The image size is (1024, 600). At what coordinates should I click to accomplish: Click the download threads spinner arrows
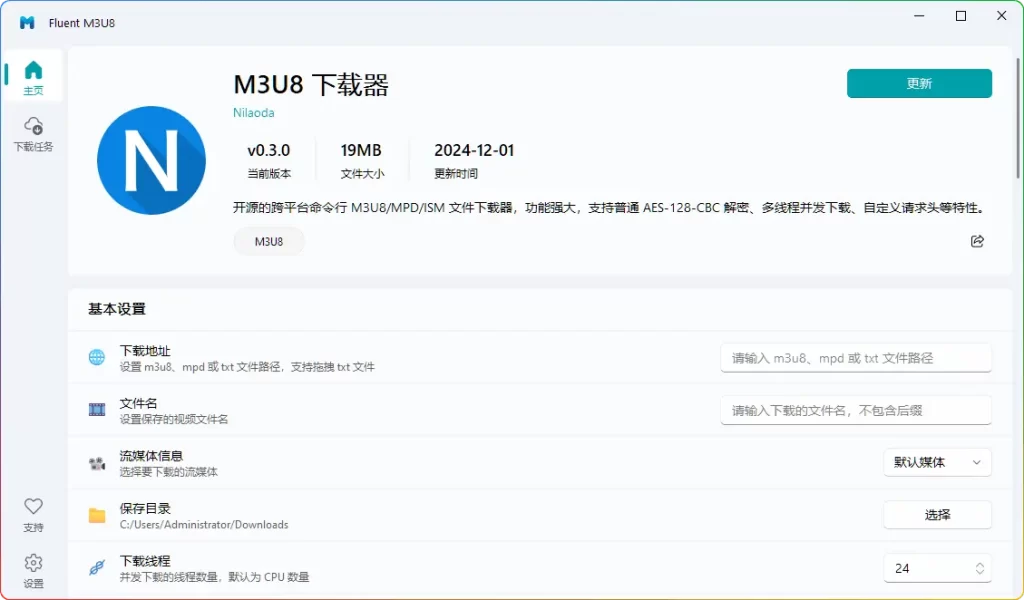click(x=980, y=569)
